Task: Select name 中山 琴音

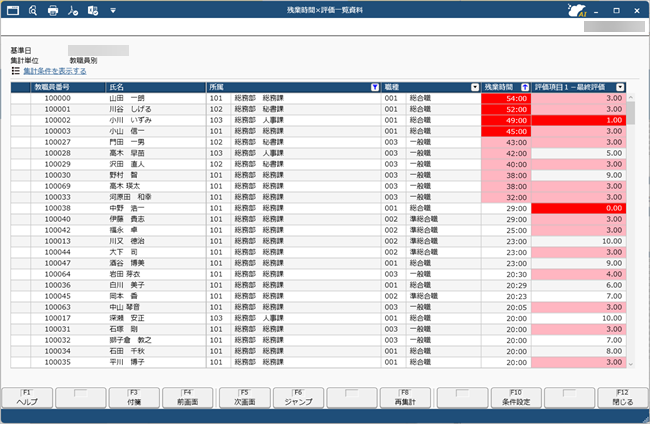Action: click(124, 307)
